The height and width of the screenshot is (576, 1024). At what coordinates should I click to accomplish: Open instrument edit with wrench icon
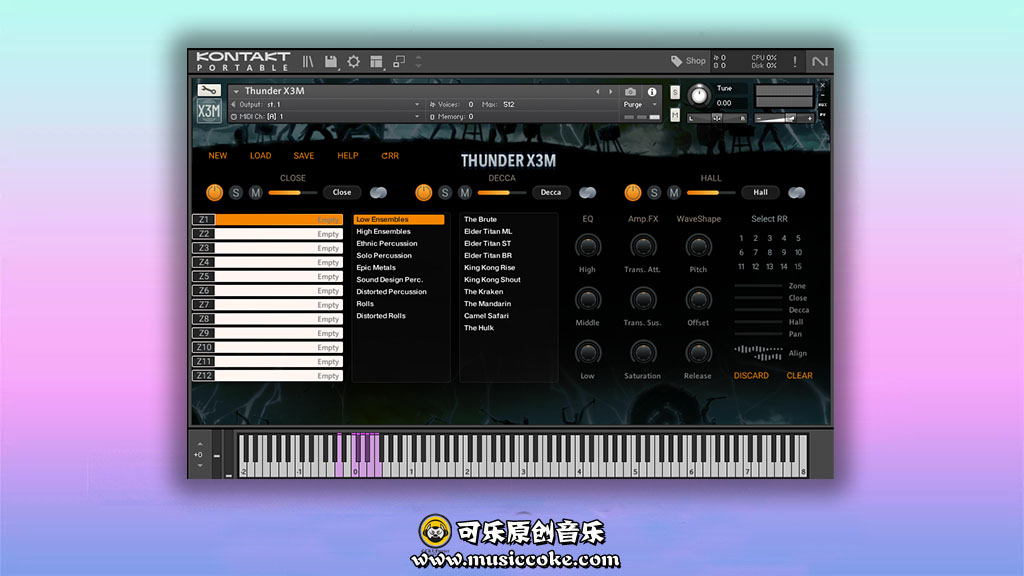(x=209, y=90)
